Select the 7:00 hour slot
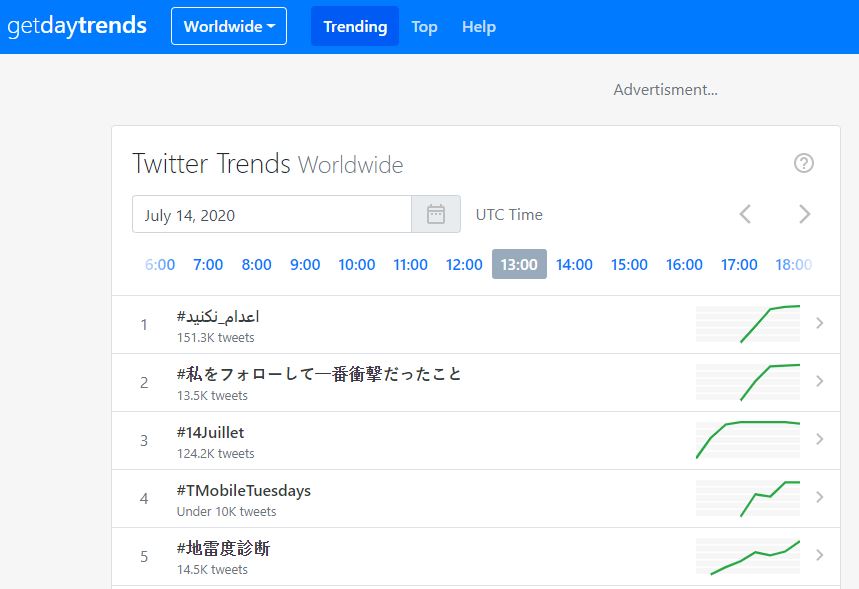This screenshot has height=589, width=859. pyautogui.click(x=208, y=265)
